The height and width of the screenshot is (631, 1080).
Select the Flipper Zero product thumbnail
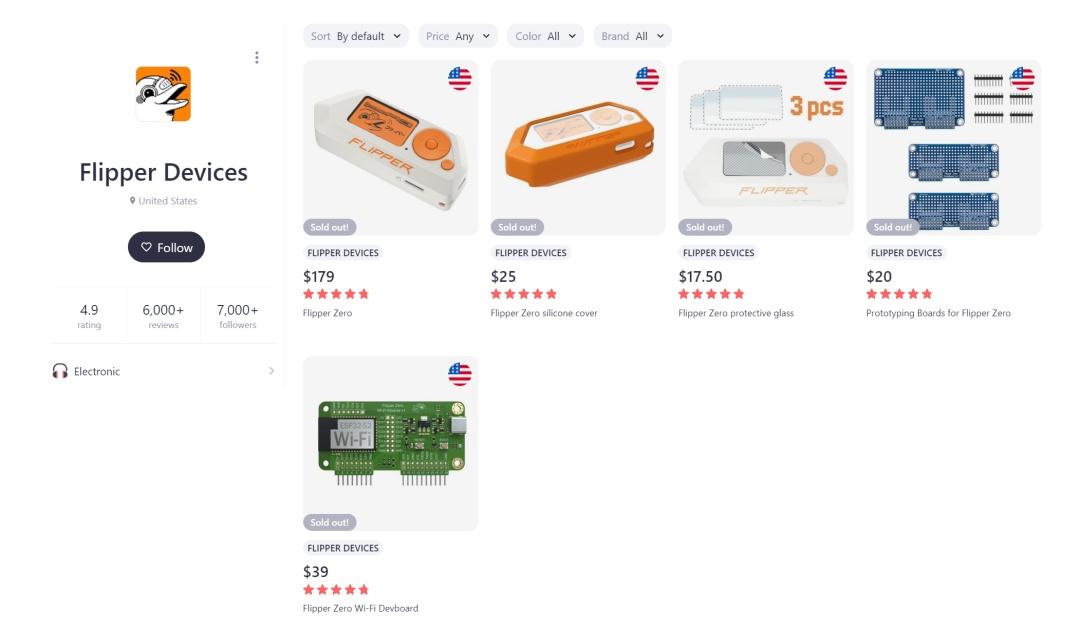click(390, 148)
